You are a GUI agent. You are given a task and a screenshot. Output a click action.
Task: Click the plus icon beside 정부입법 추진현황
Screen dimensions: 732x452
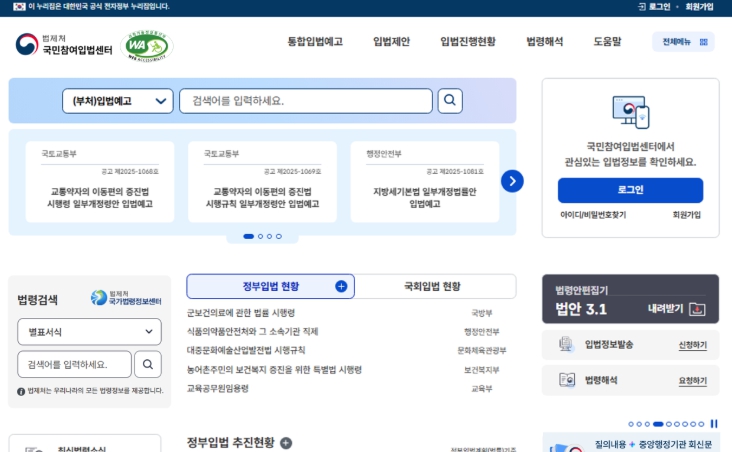coord(286,443)
